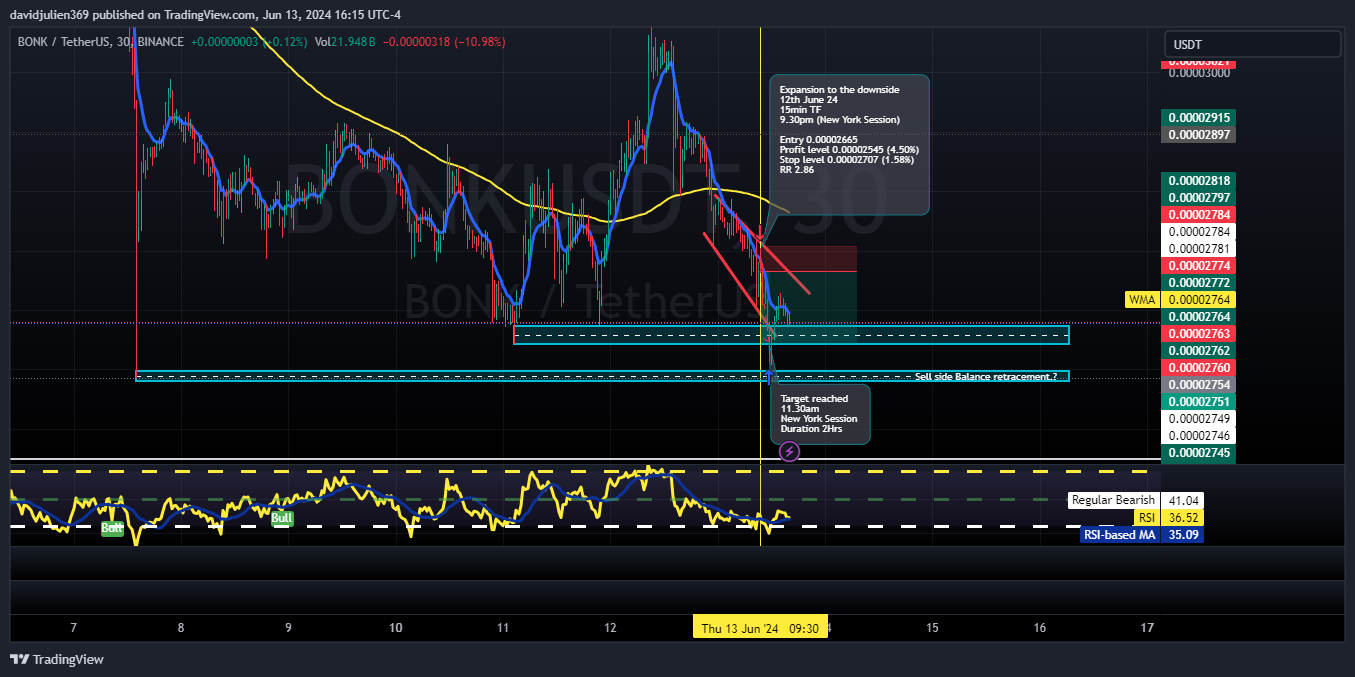The image size is (1355, 677).
Task: Click the TradingView logo at bottom left
Action: pyautogui.click(x=57, y=659)
